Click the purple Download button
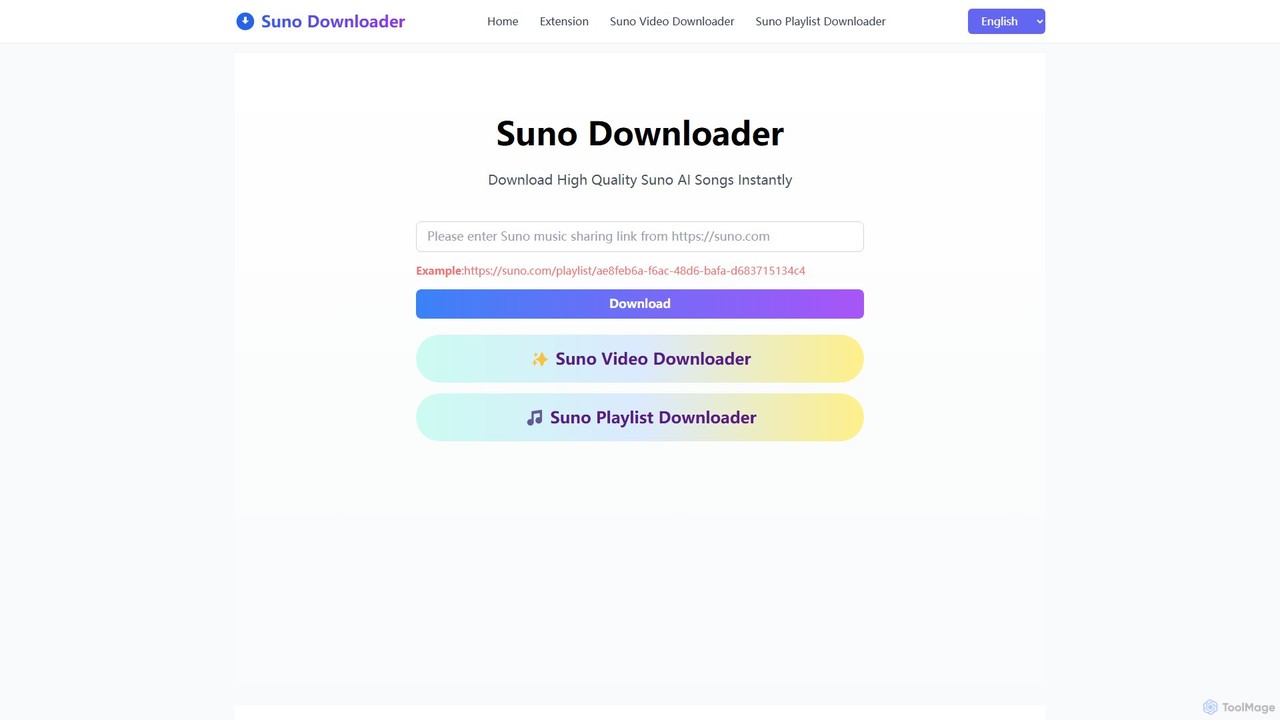Image resolution: width=1280 pixels, height=720 pixels. (x=640, y=304)
